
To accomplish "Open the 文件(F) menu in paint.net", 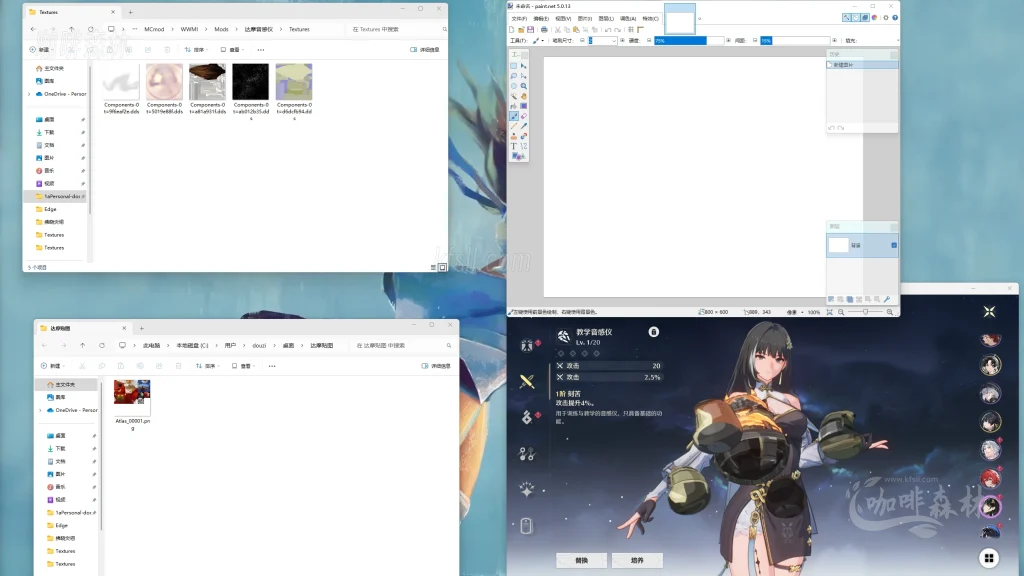I will 520,18.
